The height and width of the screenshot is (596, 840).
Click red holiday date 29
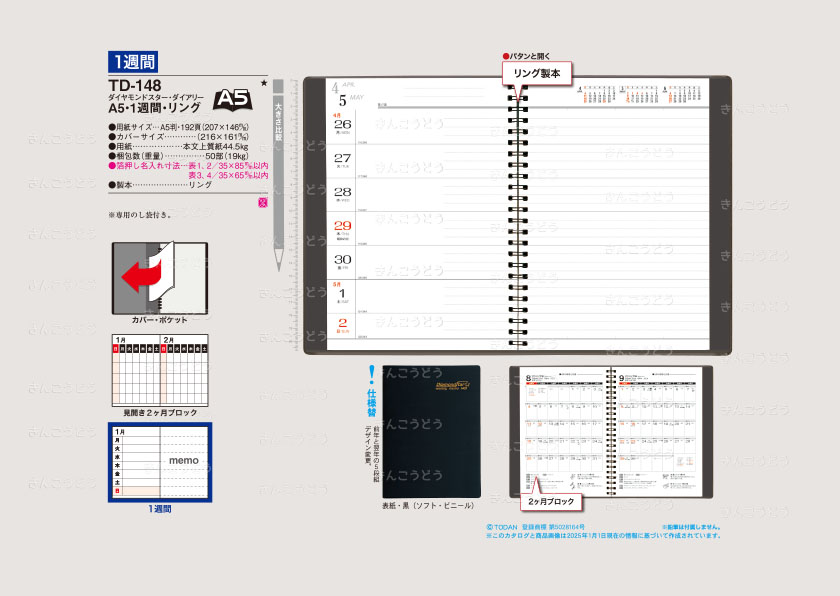pyautogui.click(x=342, y=225)
